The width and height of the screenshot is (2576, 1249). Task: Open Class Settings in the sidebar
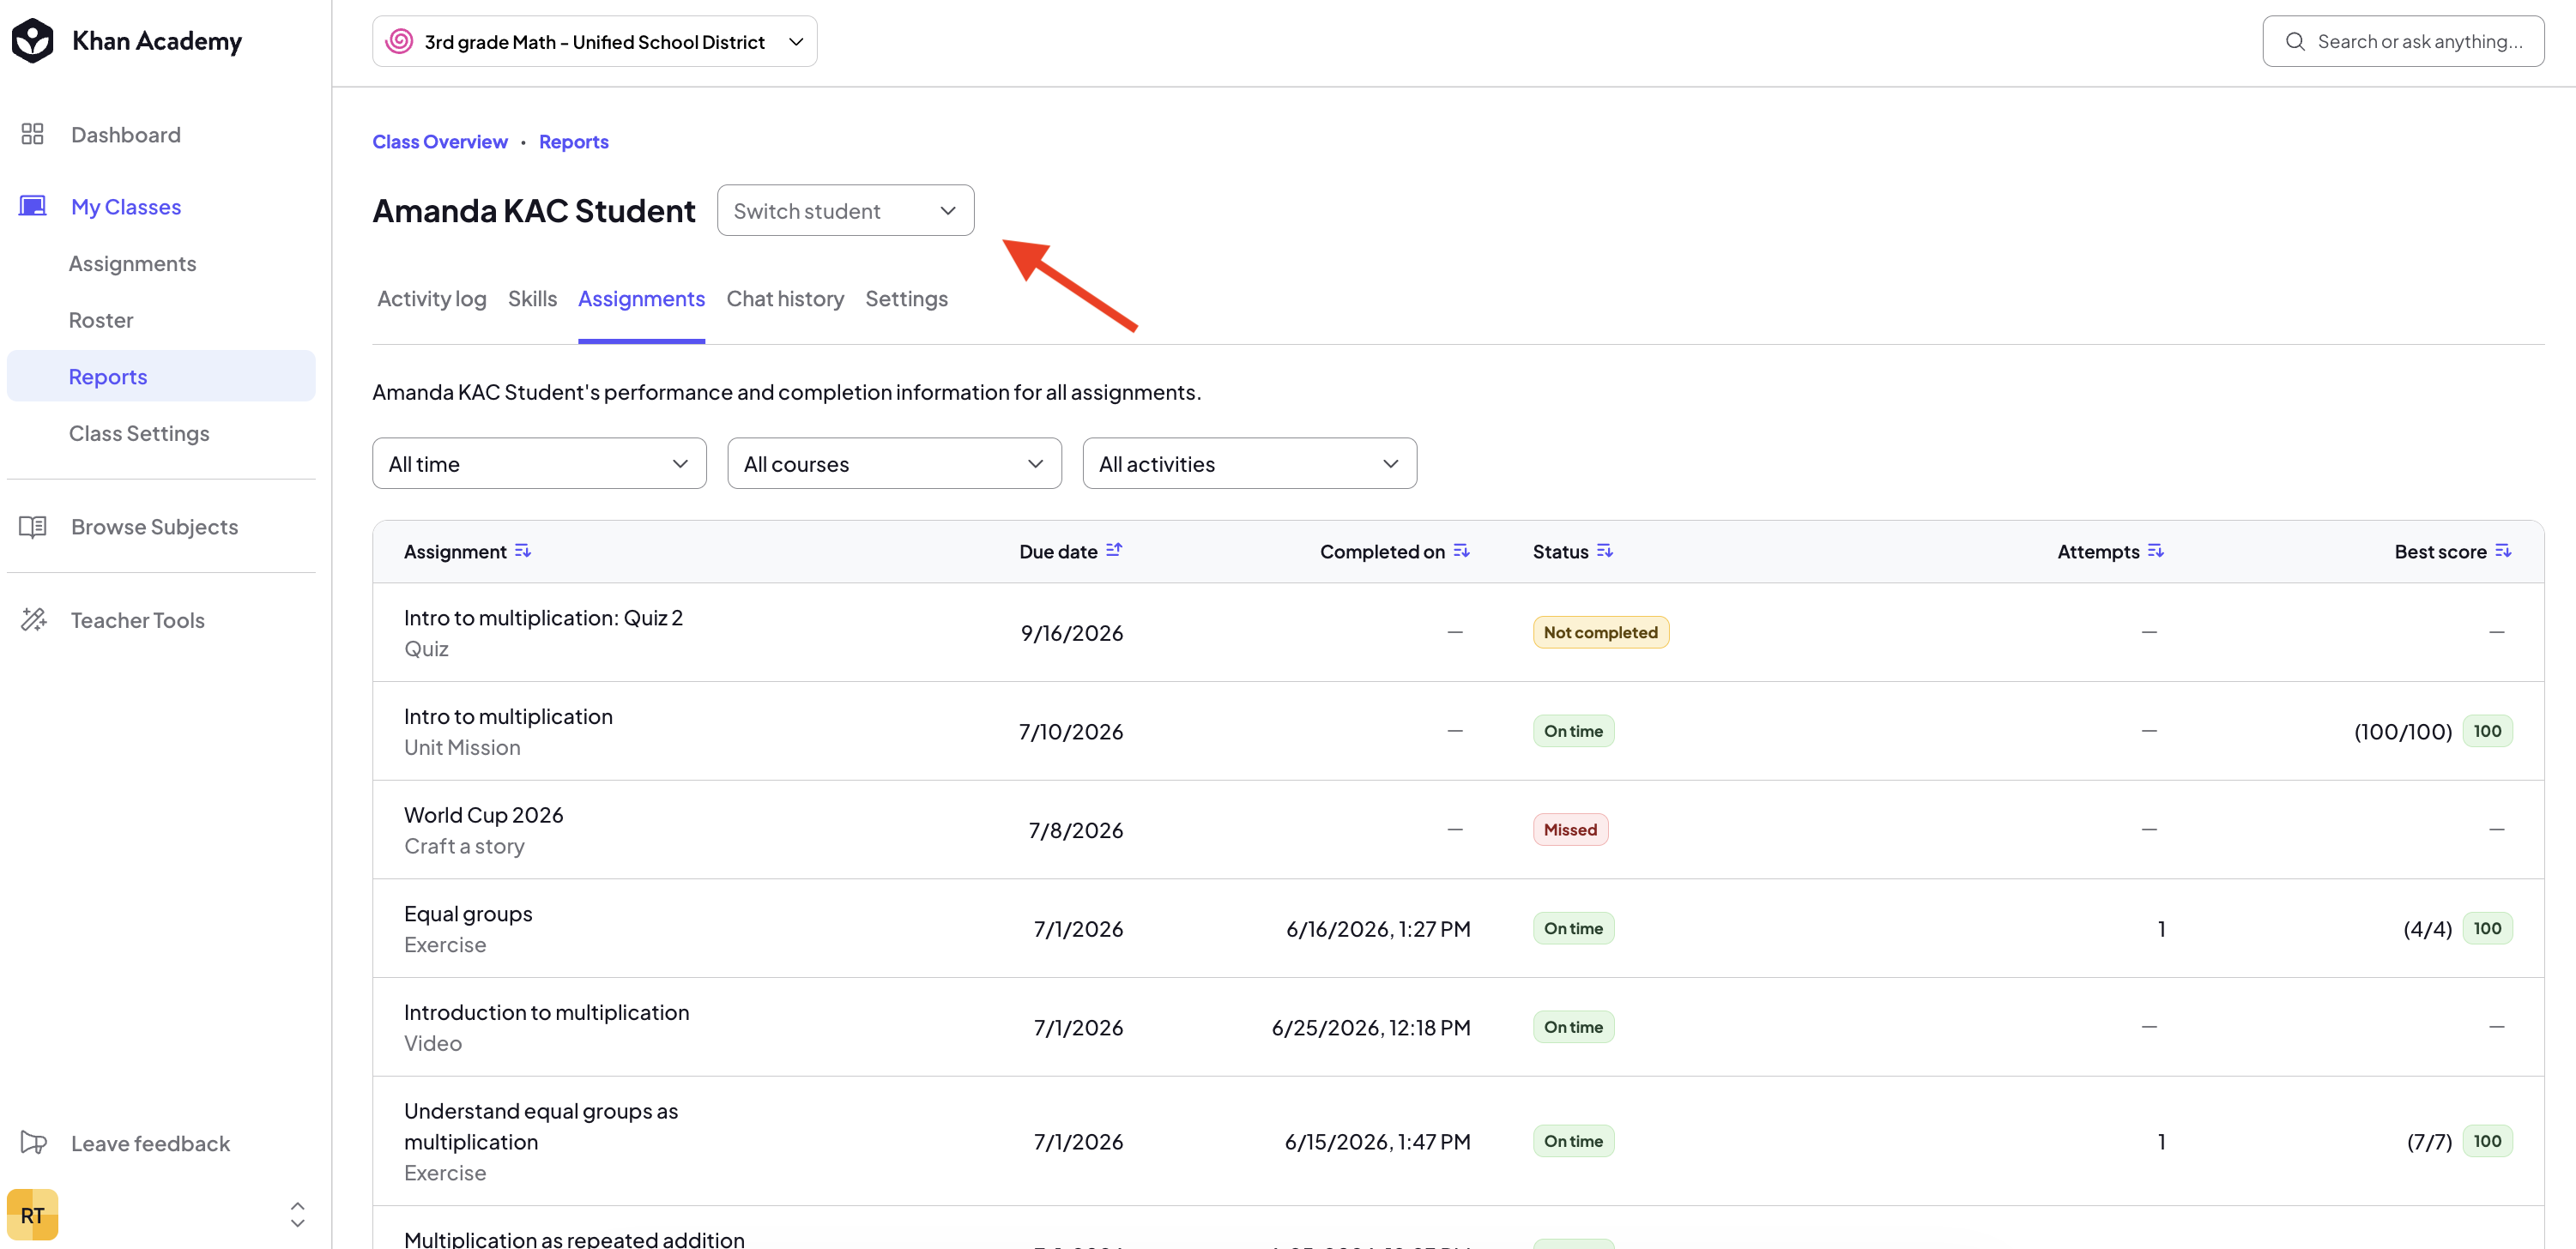139,433
